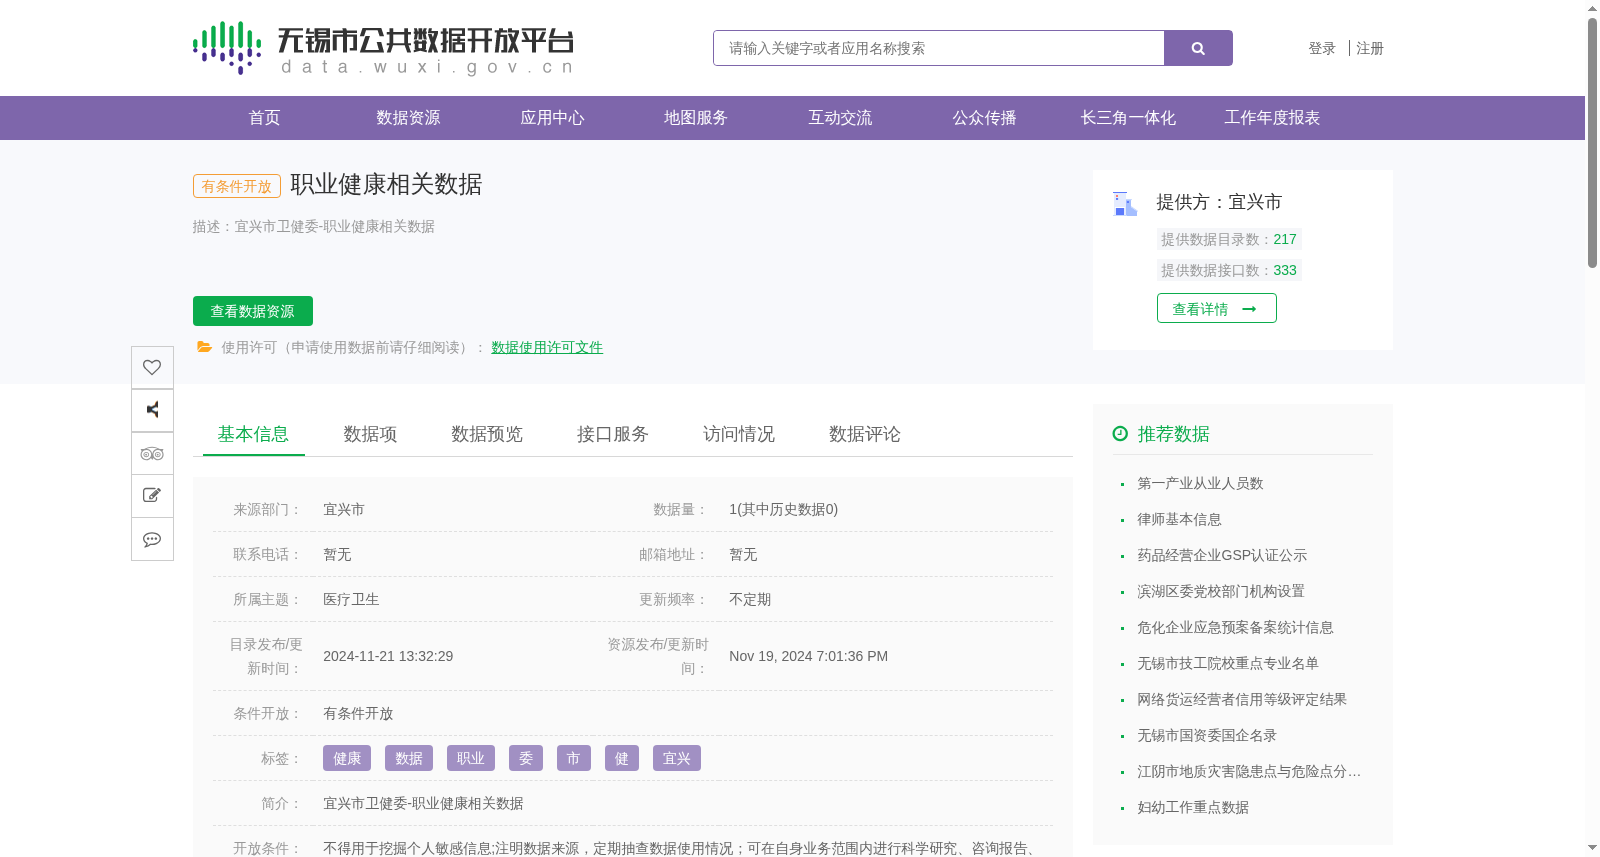Click the 市 tag
This screenshot has height=857, width=1600.
coord(574,758)
